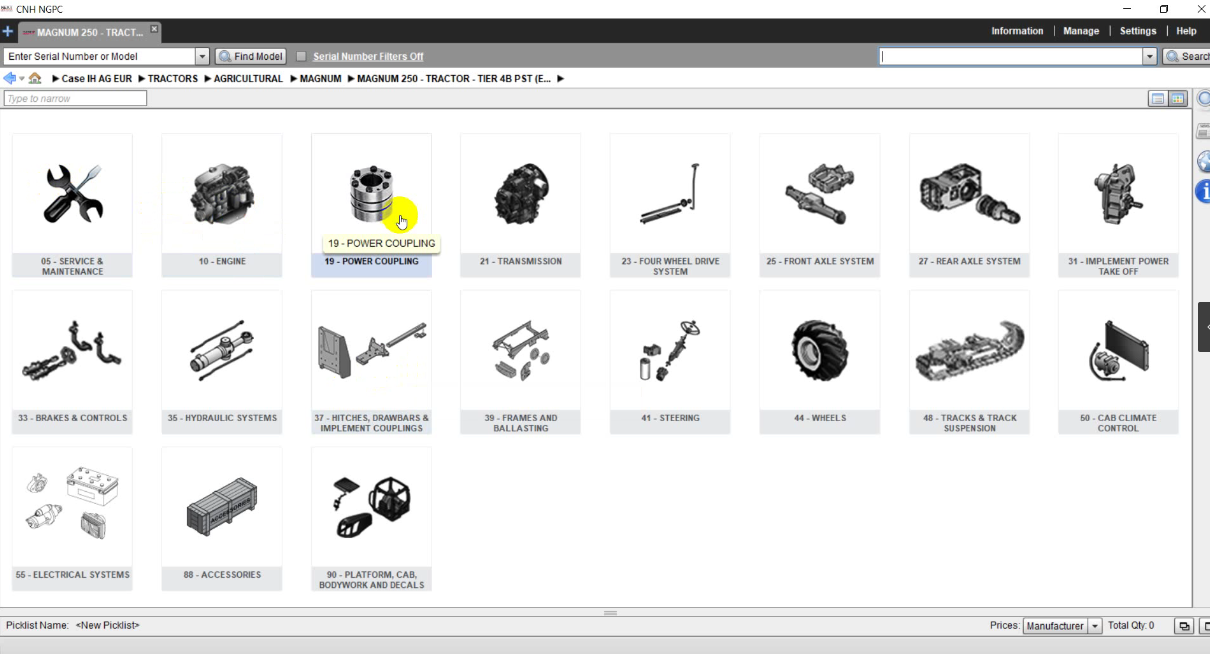Go back with the blue arrow icon
Screen dimensions: 1210x654
(10, 78)
